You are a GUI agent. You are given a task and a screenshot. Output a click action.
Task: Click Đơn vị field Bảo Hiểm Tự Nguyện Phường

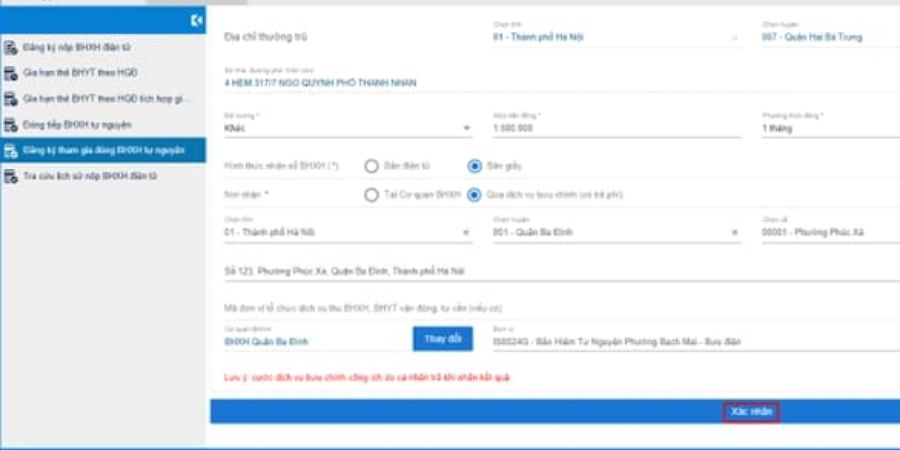tap(696, 342)
